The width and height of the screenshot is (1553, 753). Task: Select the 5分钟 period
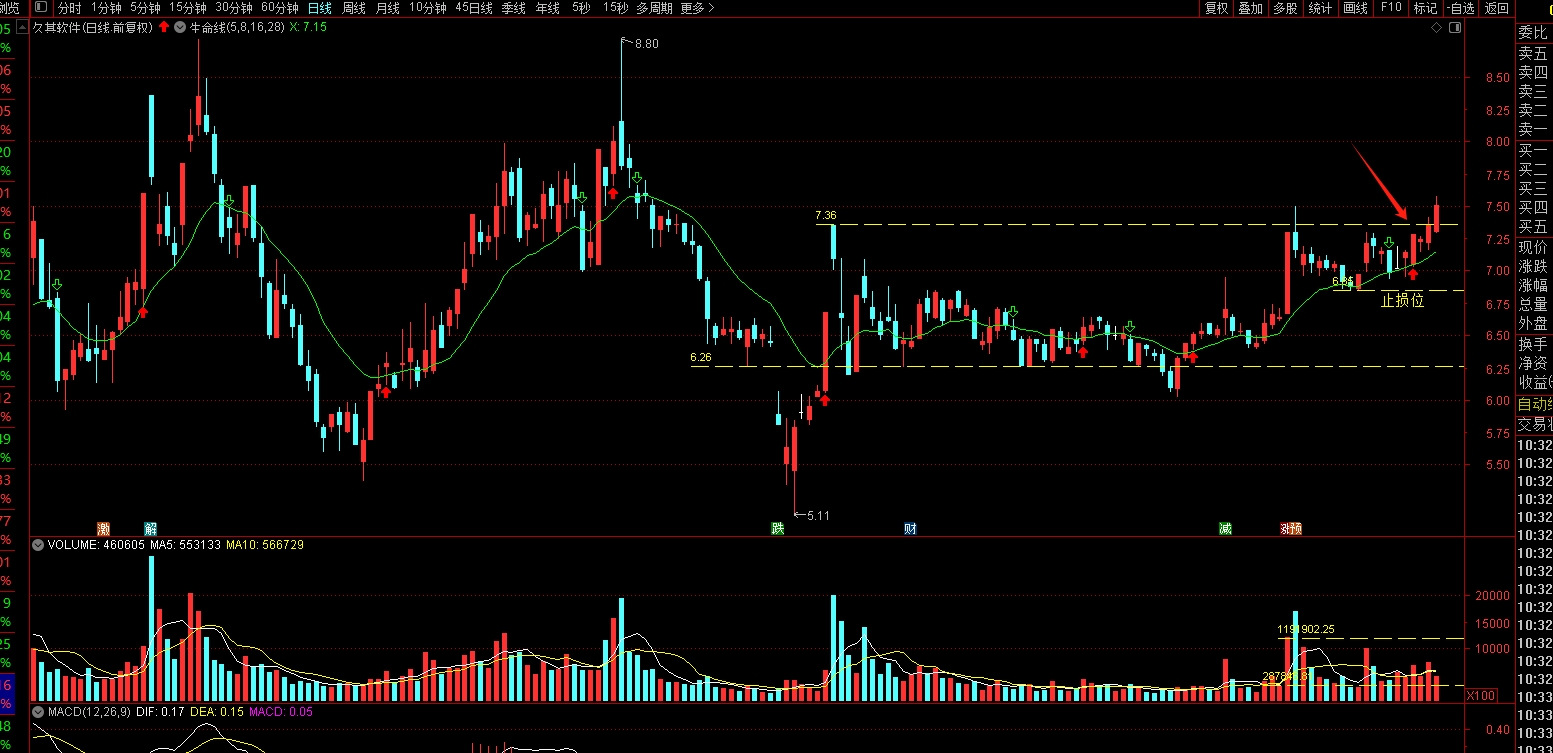point(145,8)
